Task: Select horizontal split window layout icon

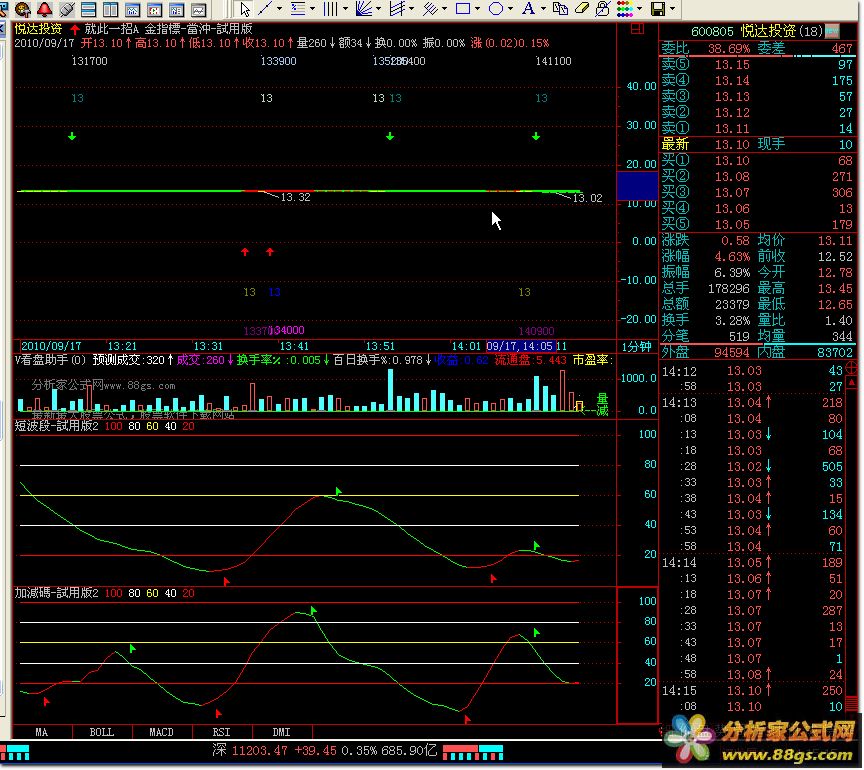Action: click(x=88, y=9)
